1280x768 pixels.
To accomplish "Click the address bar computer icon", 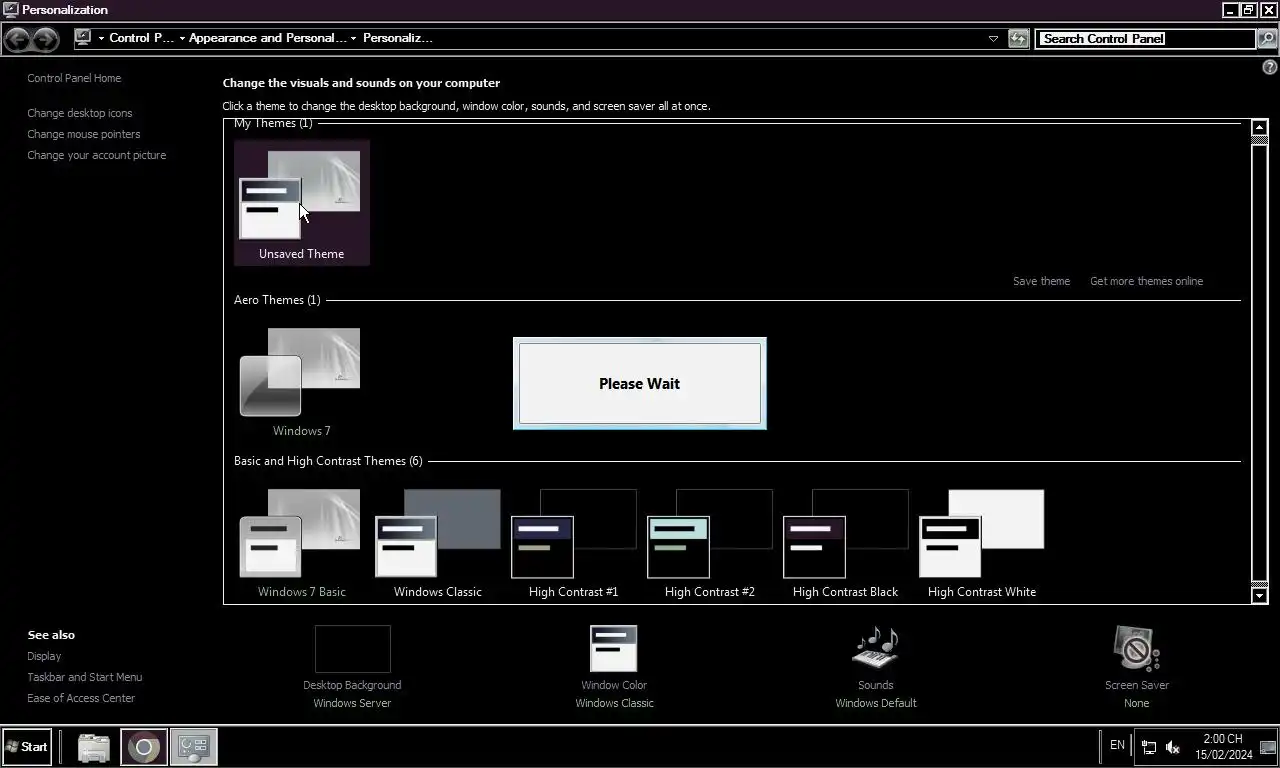I will point(83,38).
